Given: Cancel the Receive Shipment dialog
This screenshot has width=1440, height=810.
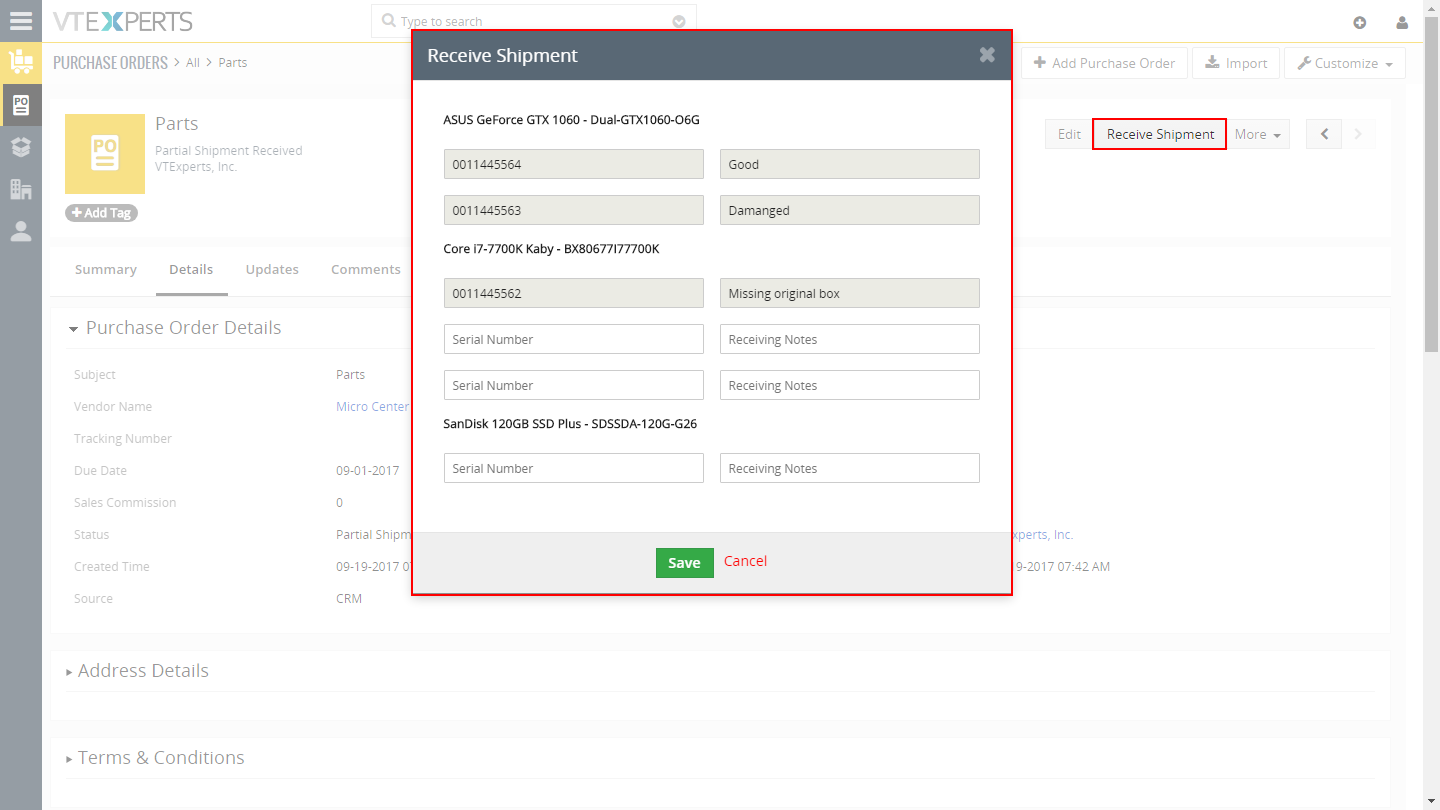Looking at the screenshot, I should (746, 561).
